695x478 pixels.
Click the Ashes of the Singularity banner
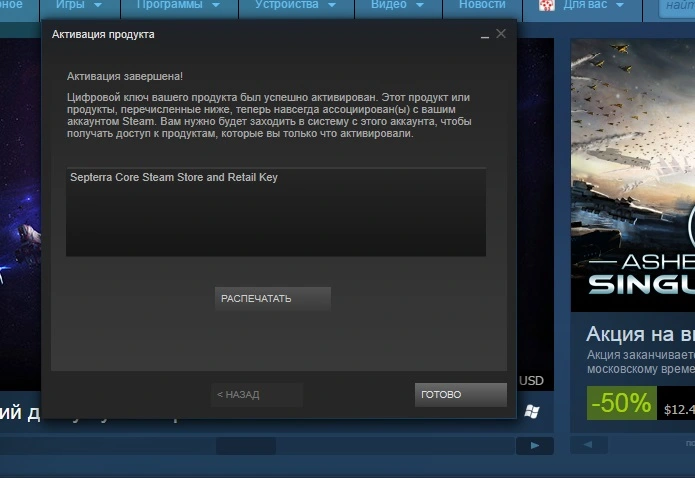pos(633,175)
